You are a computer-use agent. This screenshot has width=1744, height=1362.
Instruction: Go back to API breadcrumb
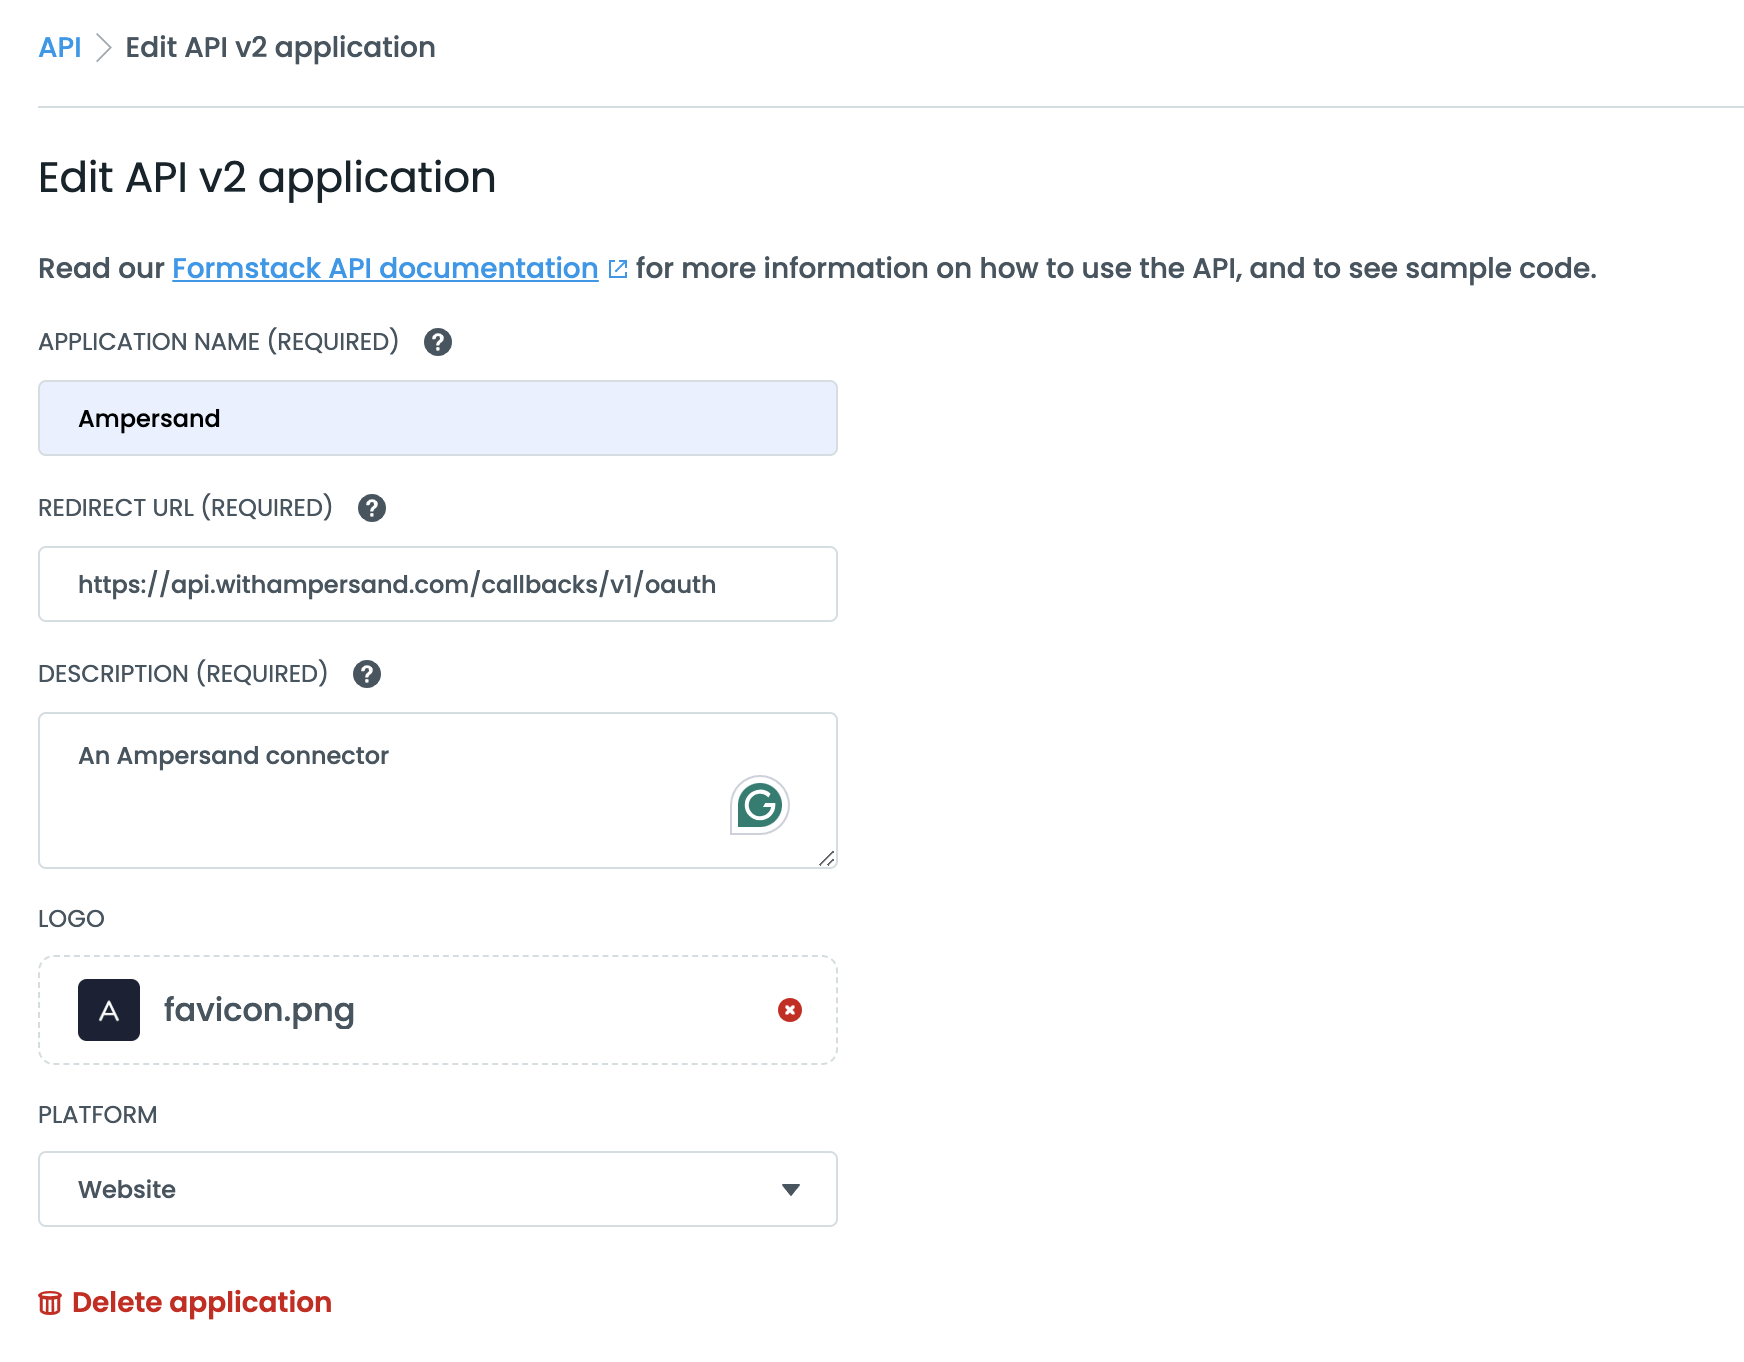(x=60, y=47)
